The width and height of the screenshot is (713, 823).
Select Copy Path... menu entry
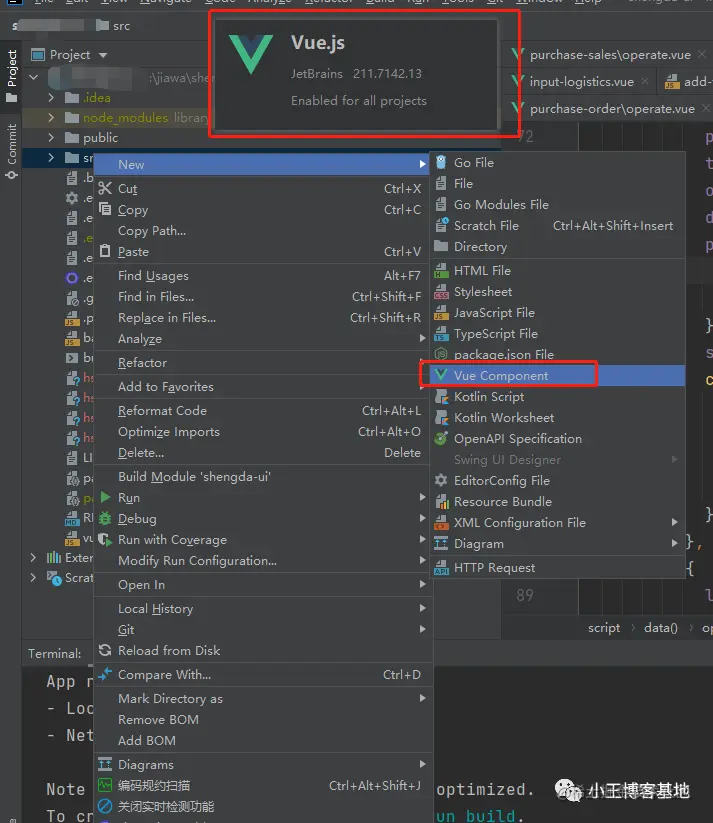point(263,231)
